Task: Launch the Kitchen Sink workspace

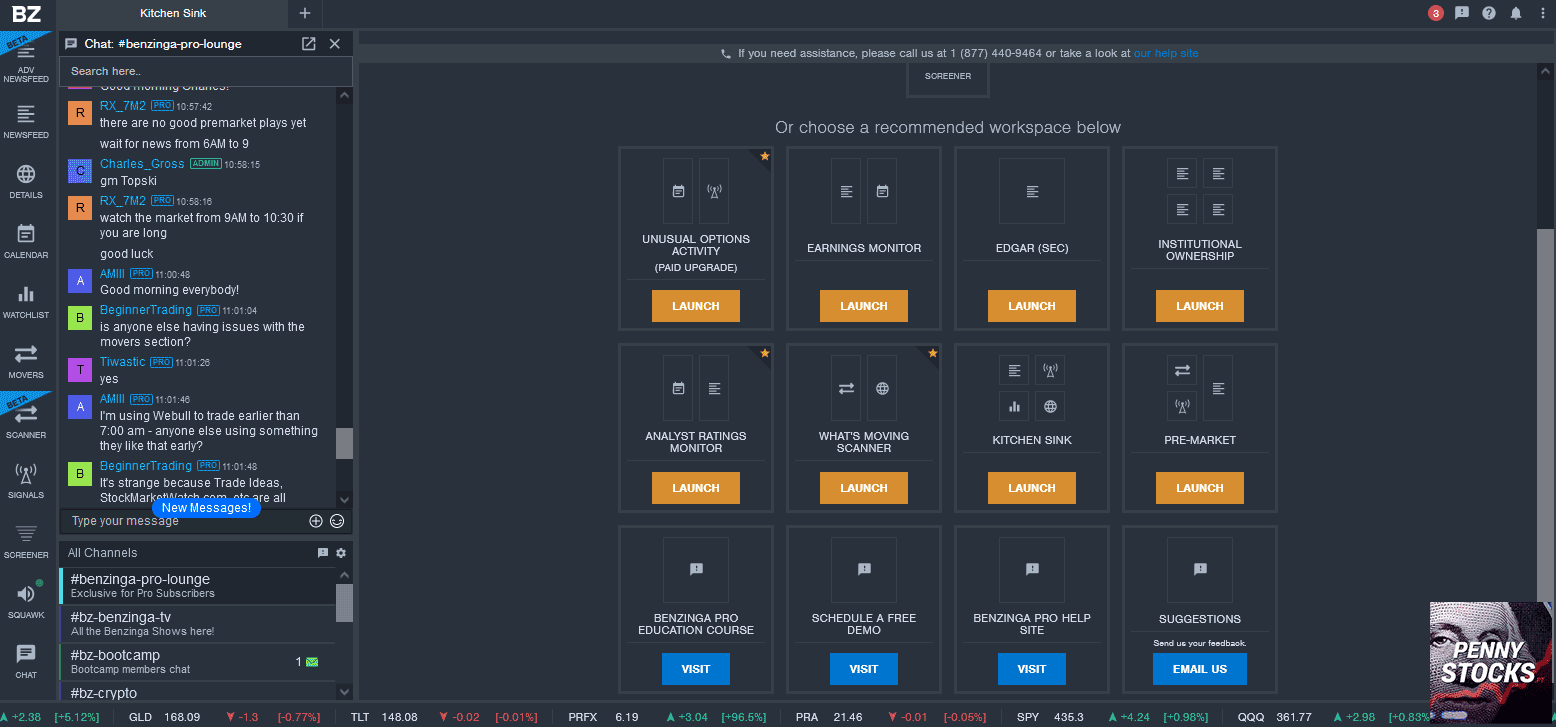Action: click(x=1032, y=488)
